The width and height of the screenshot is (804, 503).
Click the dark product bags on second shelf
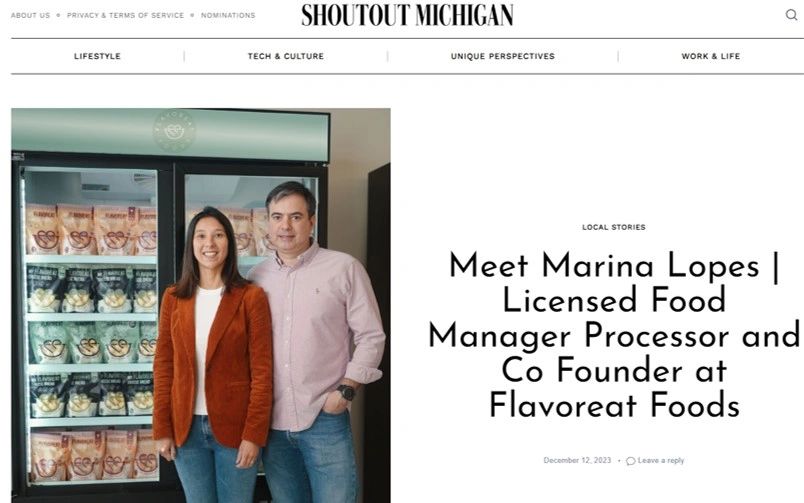[92, 290]
